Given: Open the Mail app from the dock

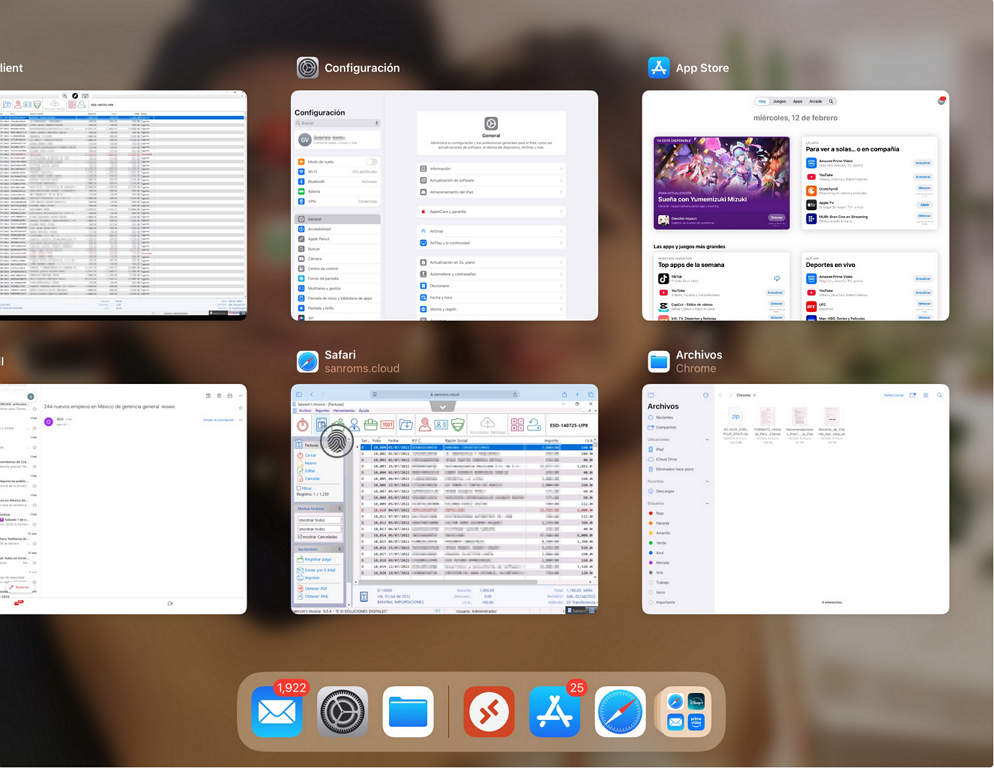Looking at the screenshot, I should [x=277, y=711].
